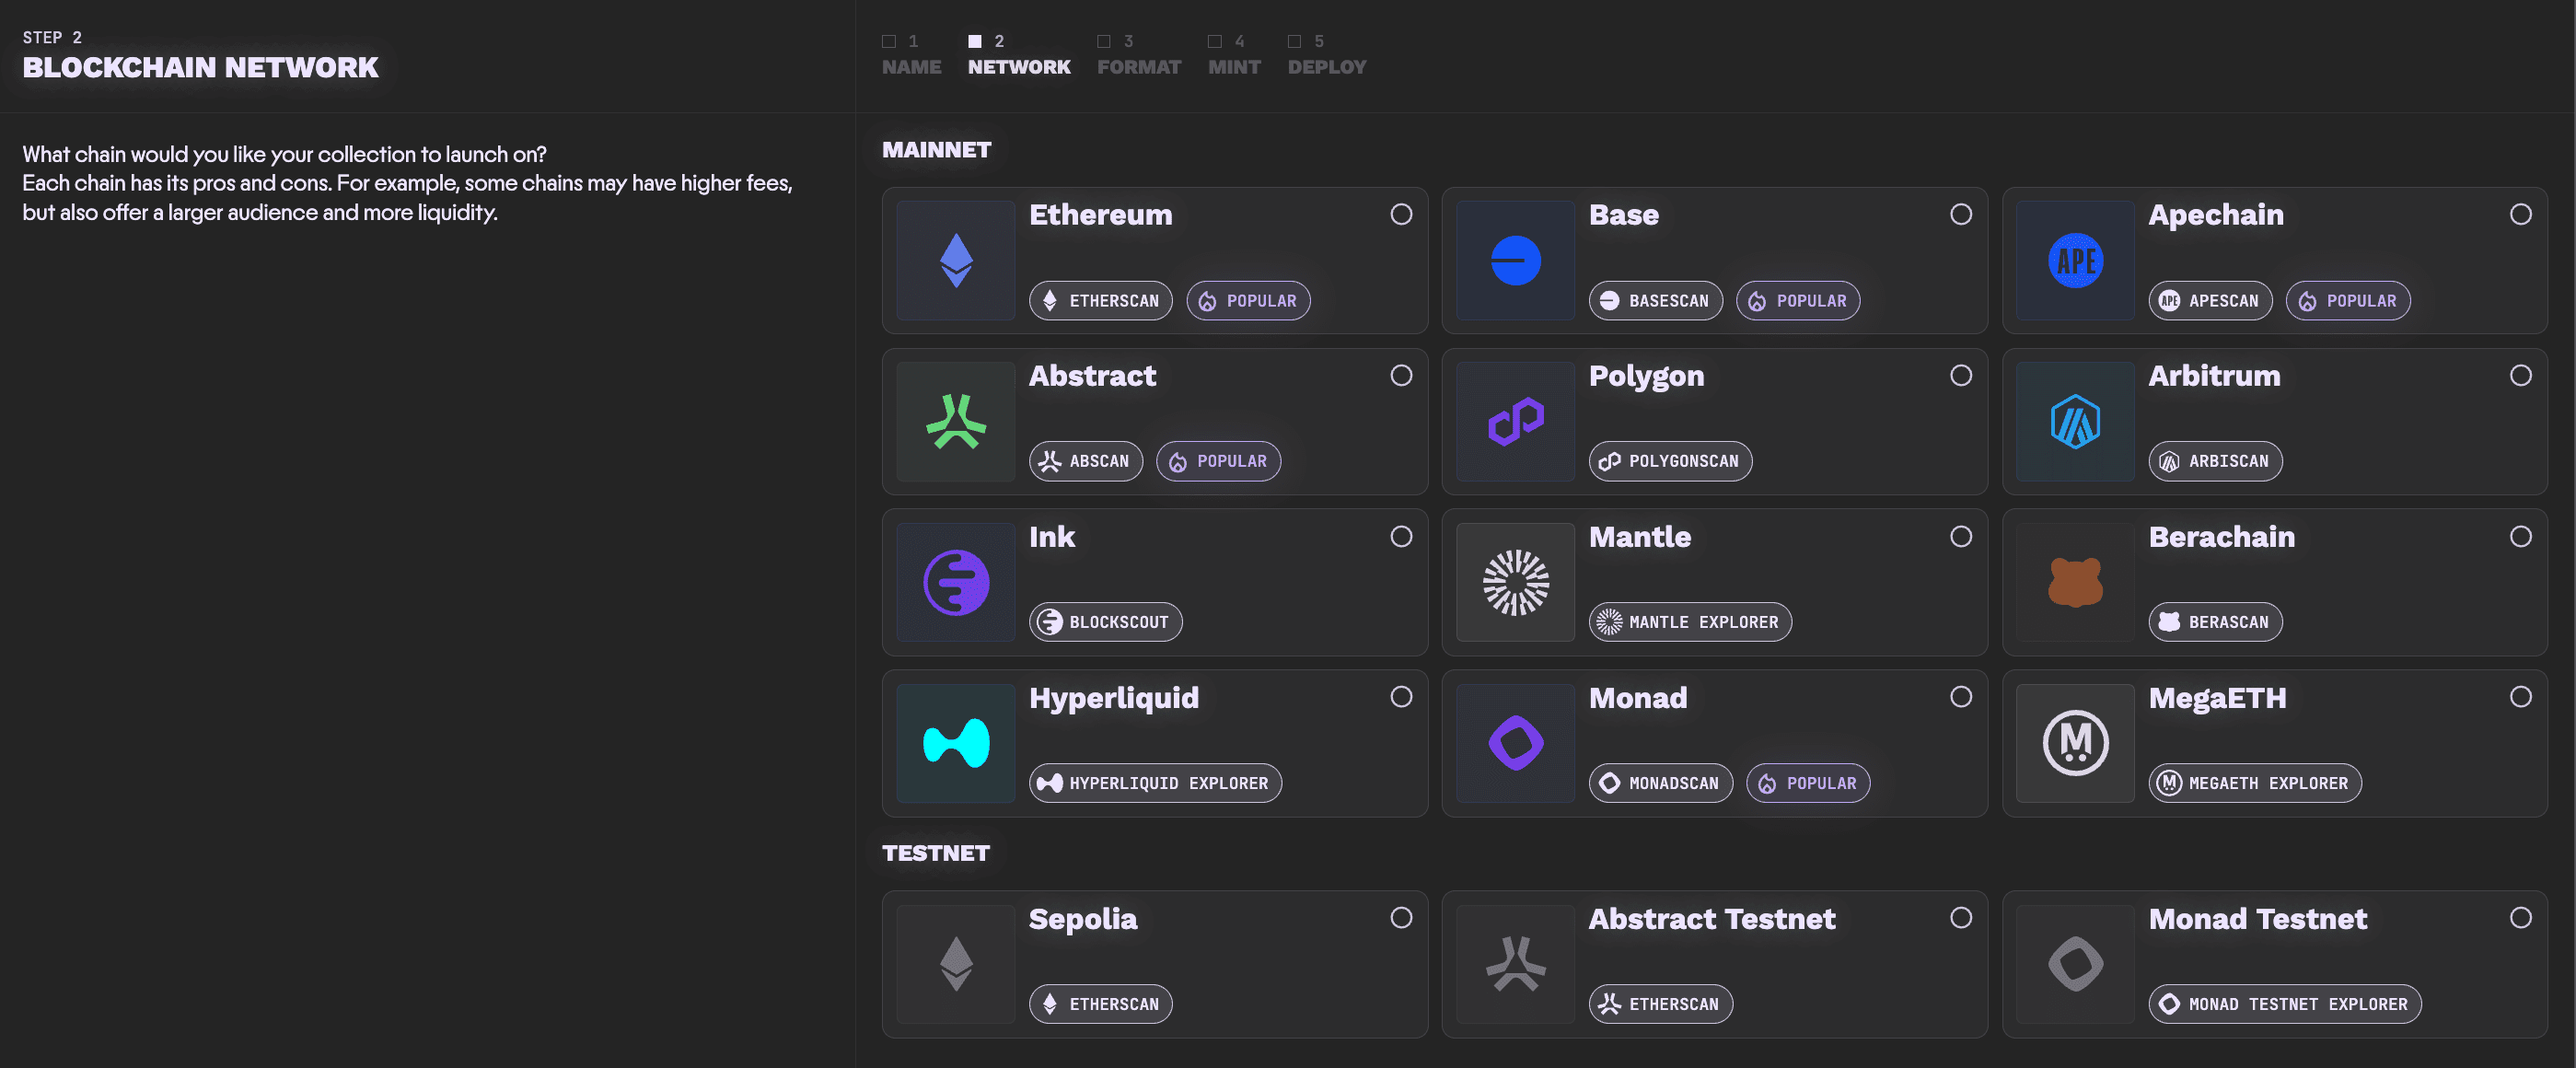Click the "Monad Testnet" card title
This screenshot has height=1068, width=2576.
[x=2257, y=919]
